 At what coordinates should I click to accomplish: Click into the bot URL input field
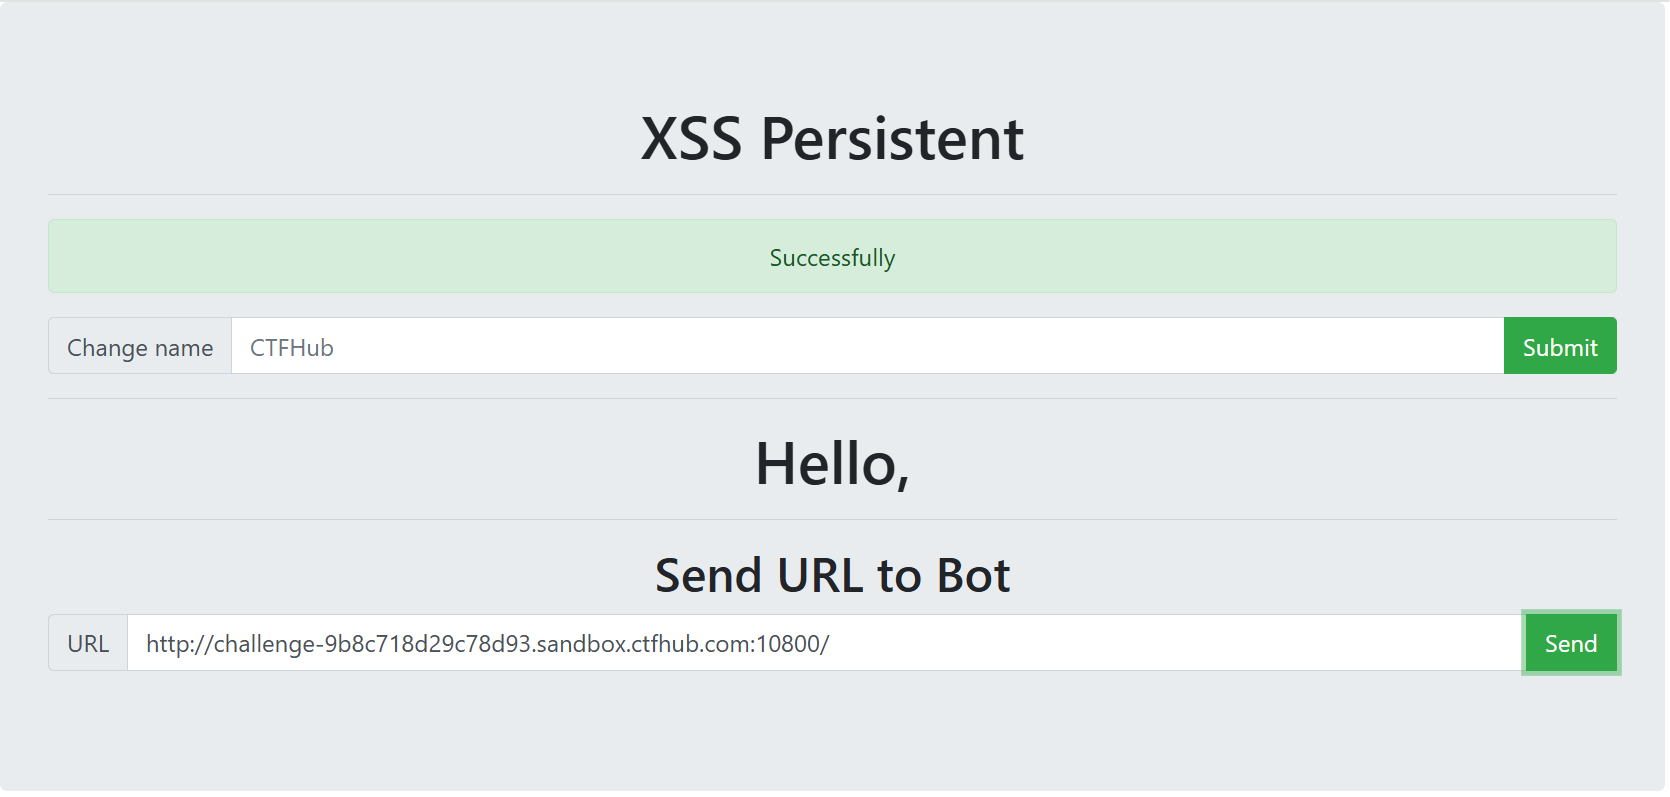(824, 643)
